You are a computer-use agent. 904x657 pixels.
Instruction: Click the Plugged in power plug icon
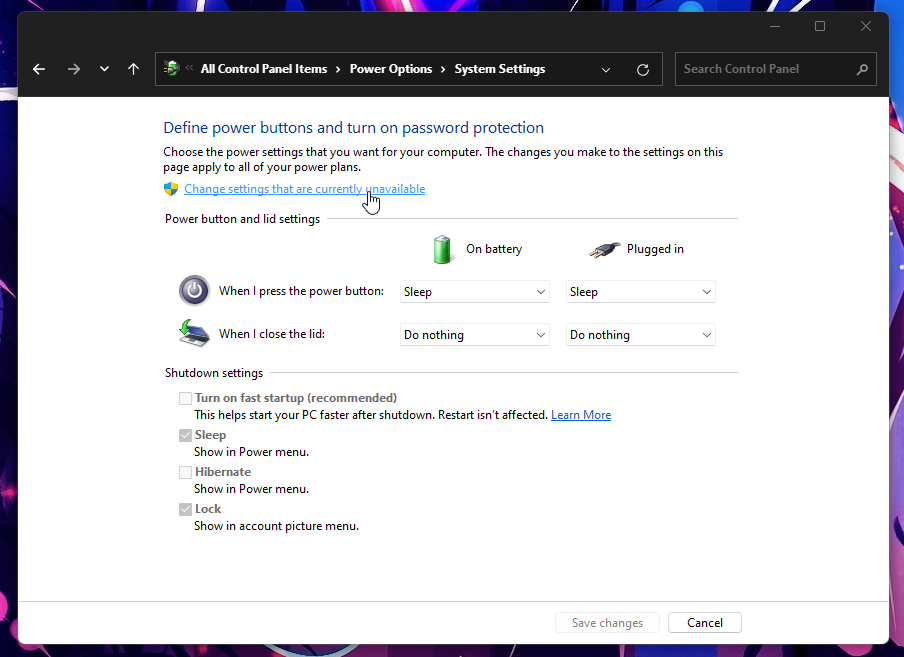604,250
